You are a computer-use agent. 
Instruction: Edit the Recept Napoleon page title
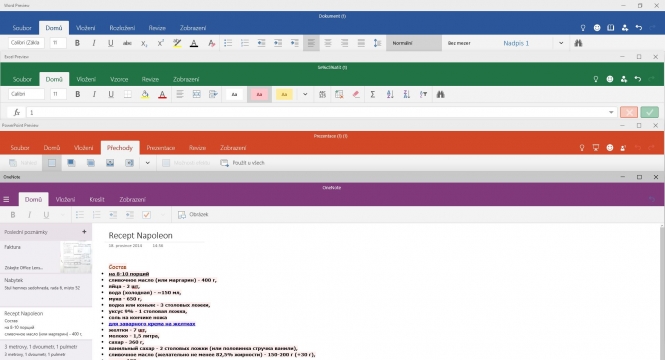pyautogui.click(x=140, y=235)
